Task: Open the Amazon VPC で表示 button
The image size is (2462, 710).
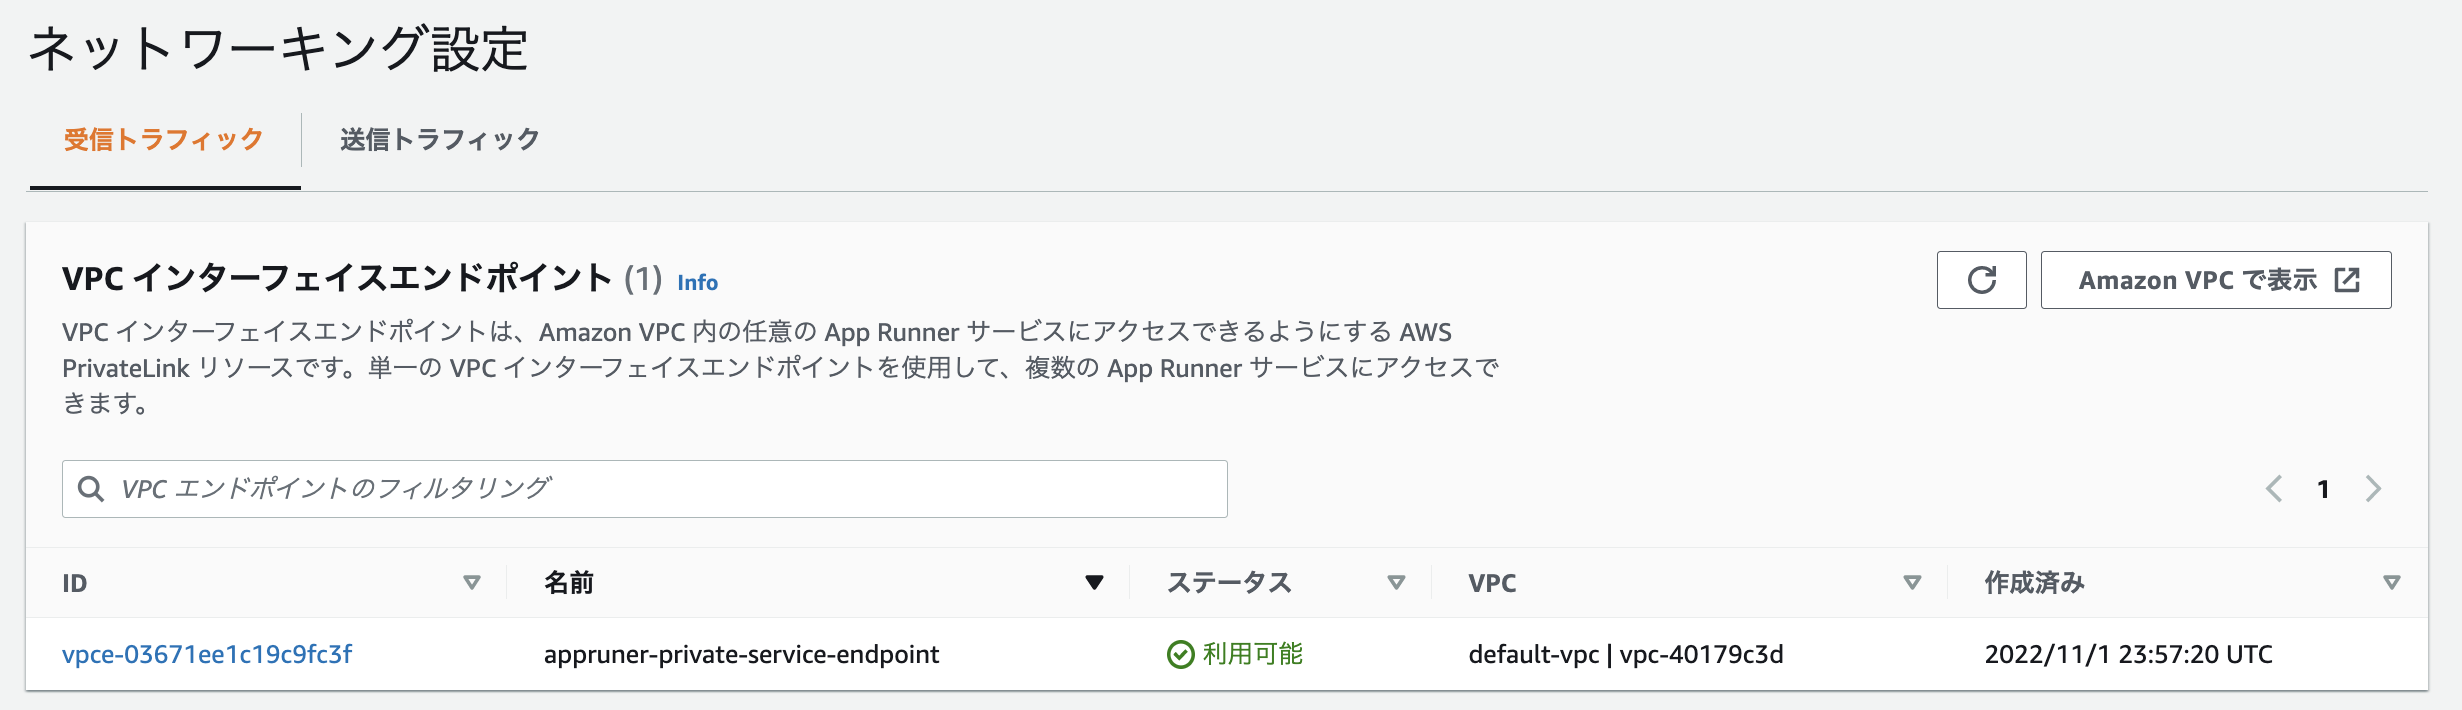Action: click(2198, 280)
